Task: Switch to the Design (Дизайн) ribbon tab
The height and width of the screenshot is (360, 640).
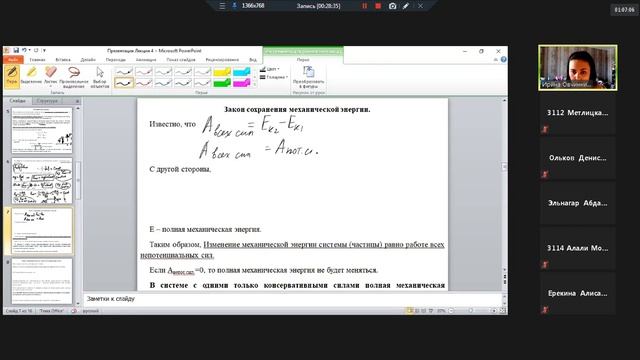Action: click(88, 60)
